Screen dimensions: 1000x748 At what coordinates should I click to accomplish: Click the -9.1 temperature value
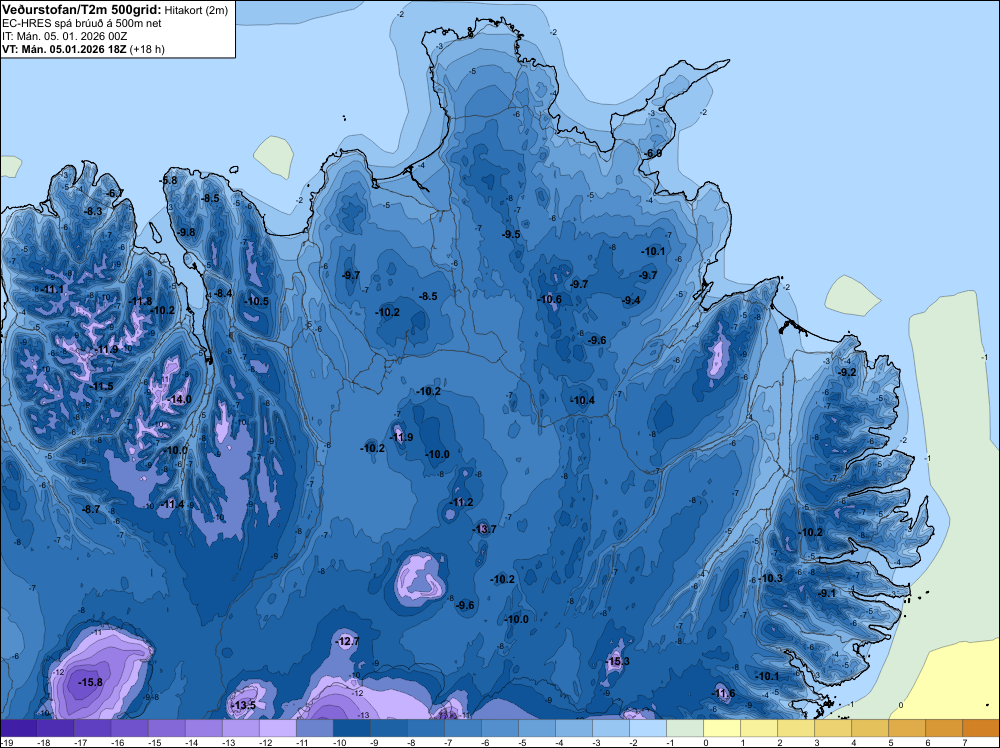pyautogui.click(x=827, y=593)
